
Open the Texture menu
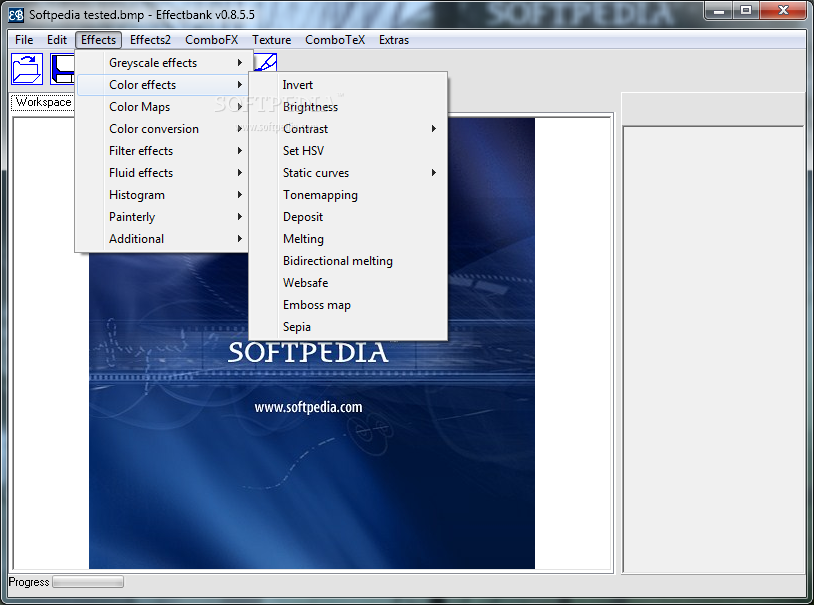tap(272, 40)
